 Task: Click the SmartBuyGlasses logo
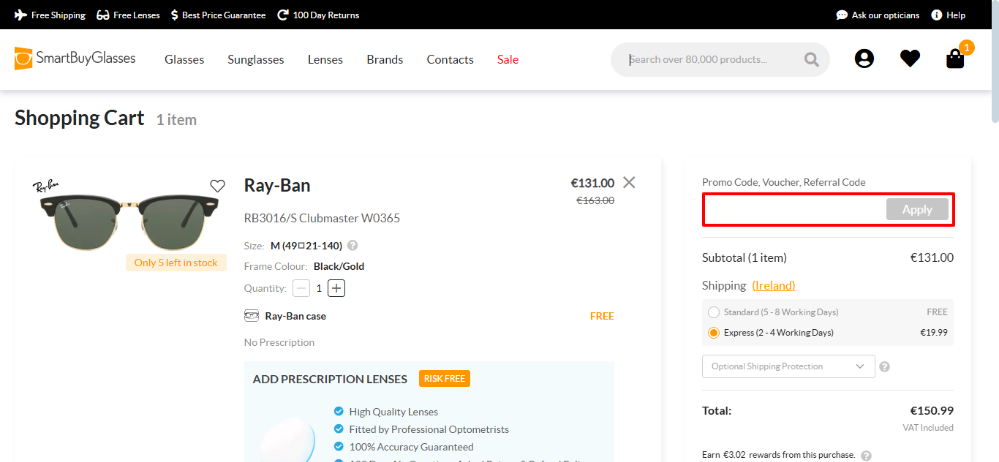point(75,59)
